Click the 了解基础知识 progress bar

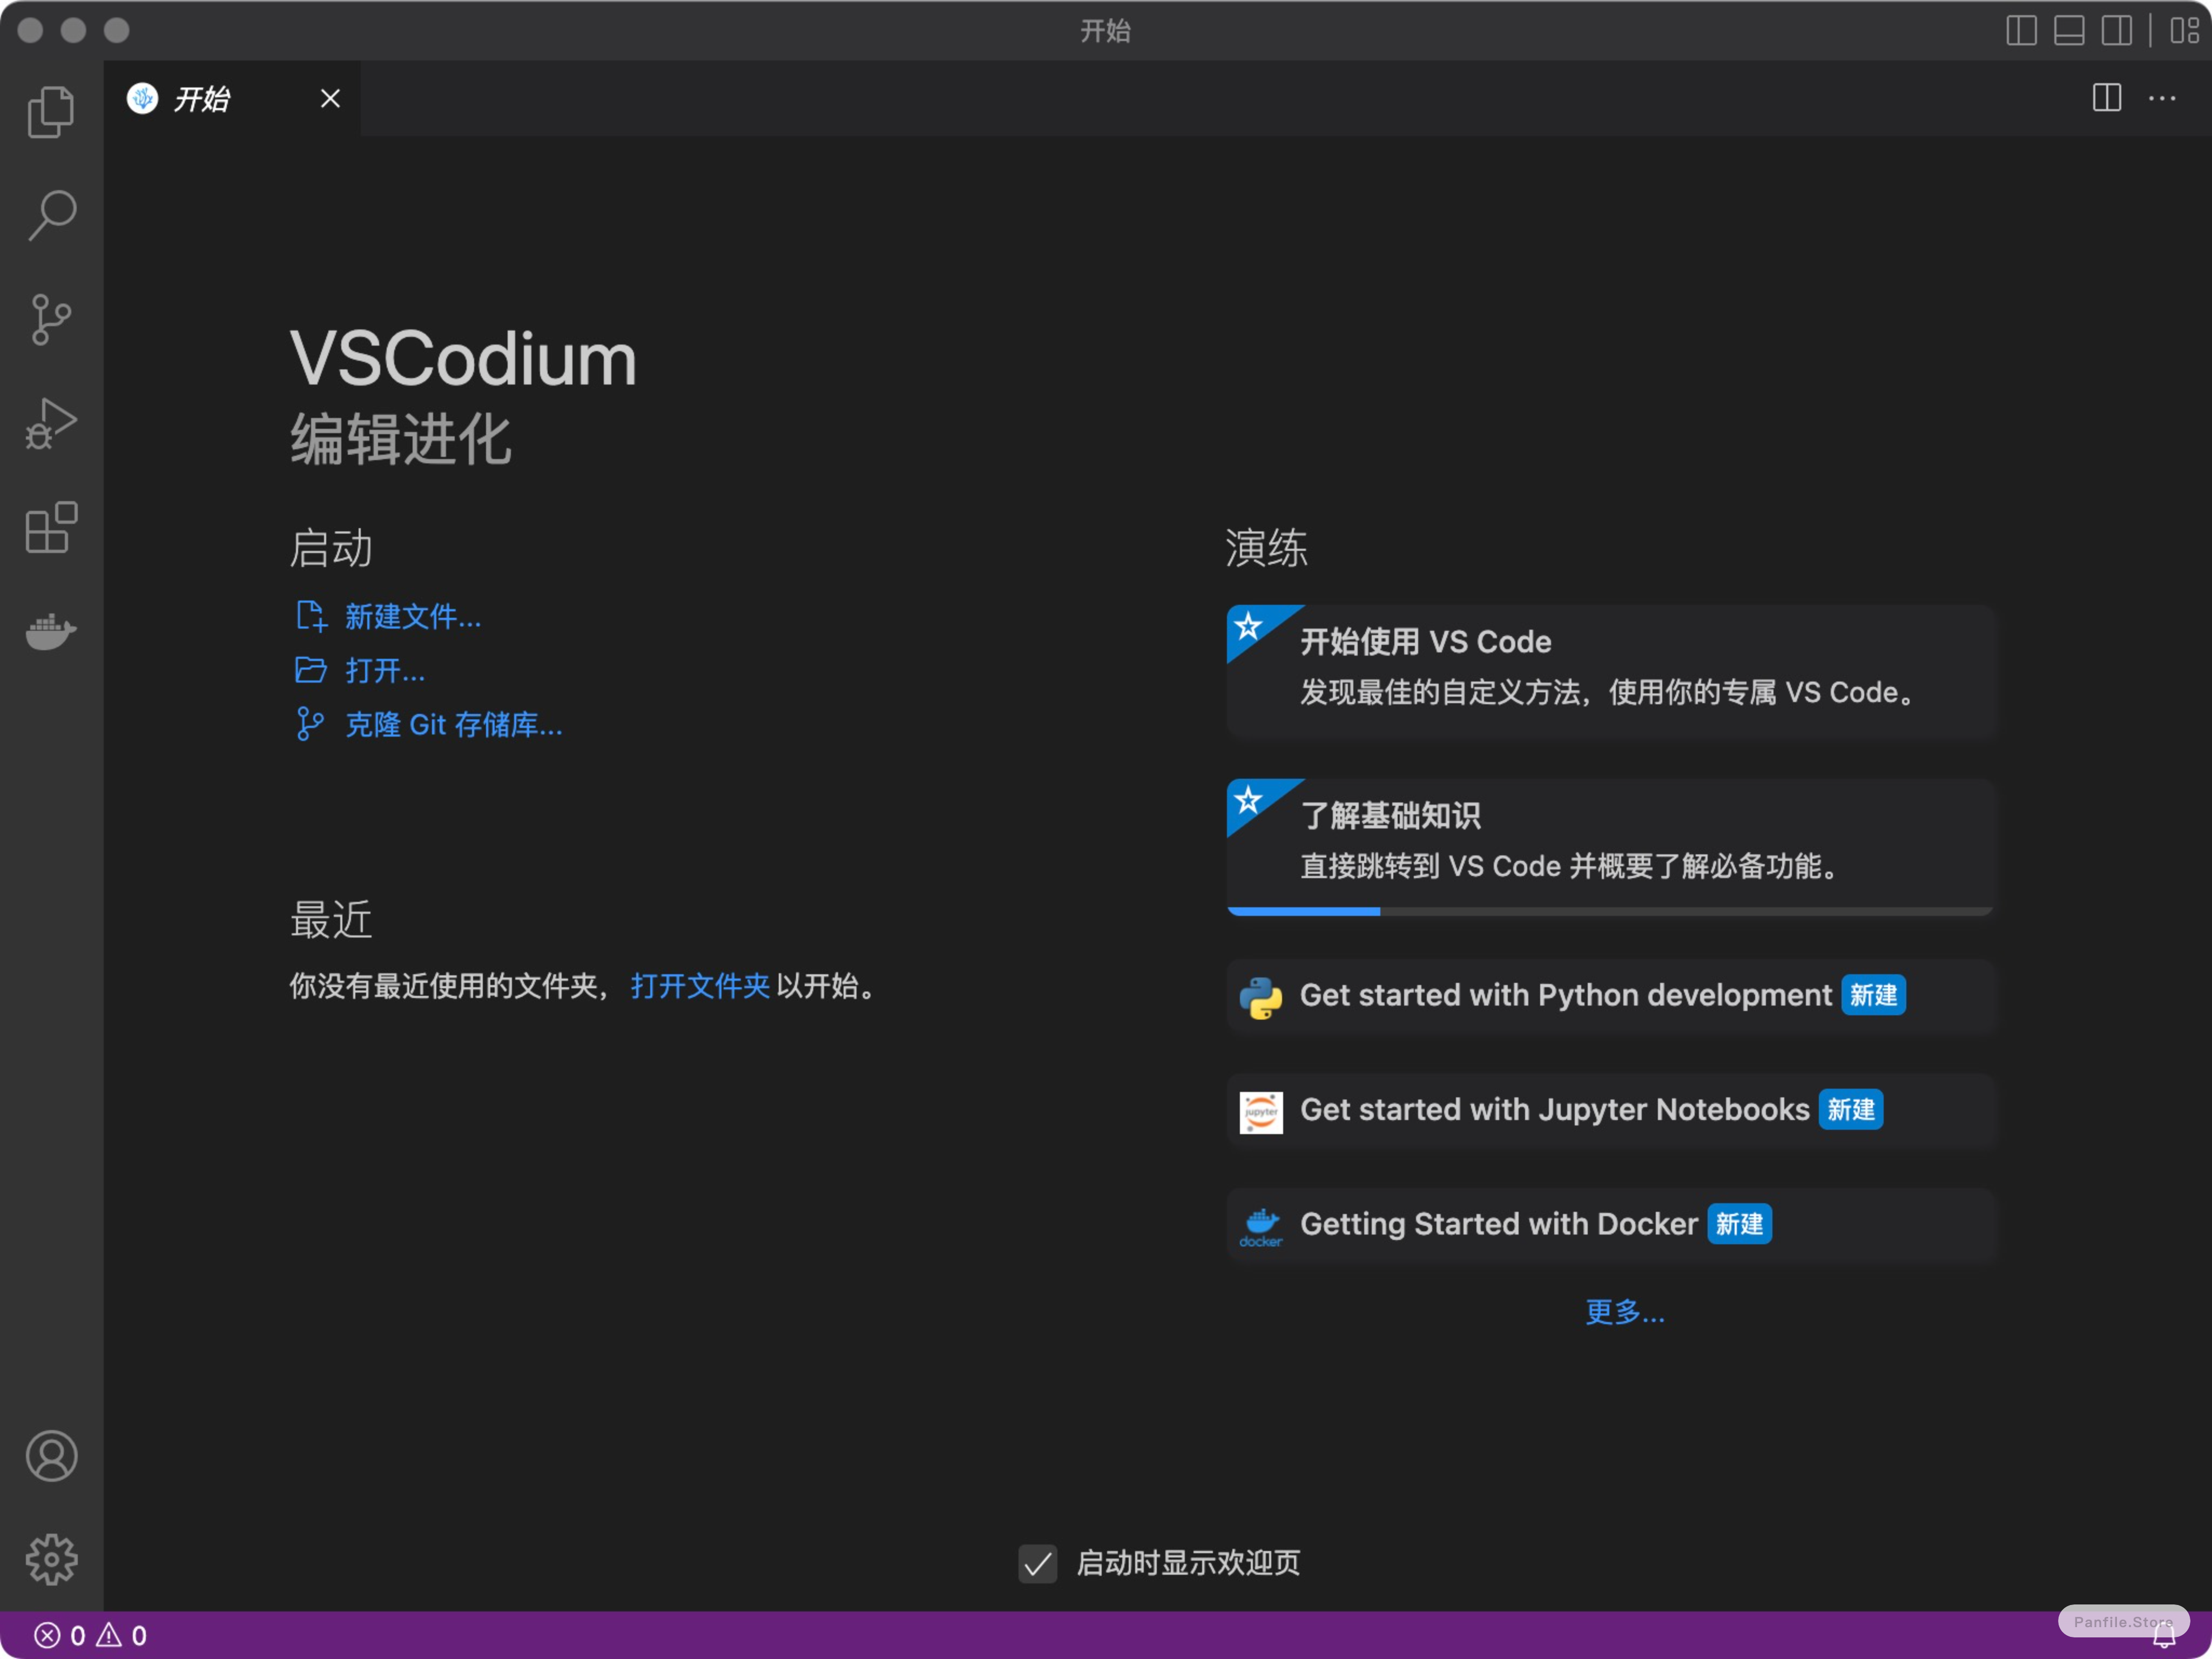[1611, 911]
